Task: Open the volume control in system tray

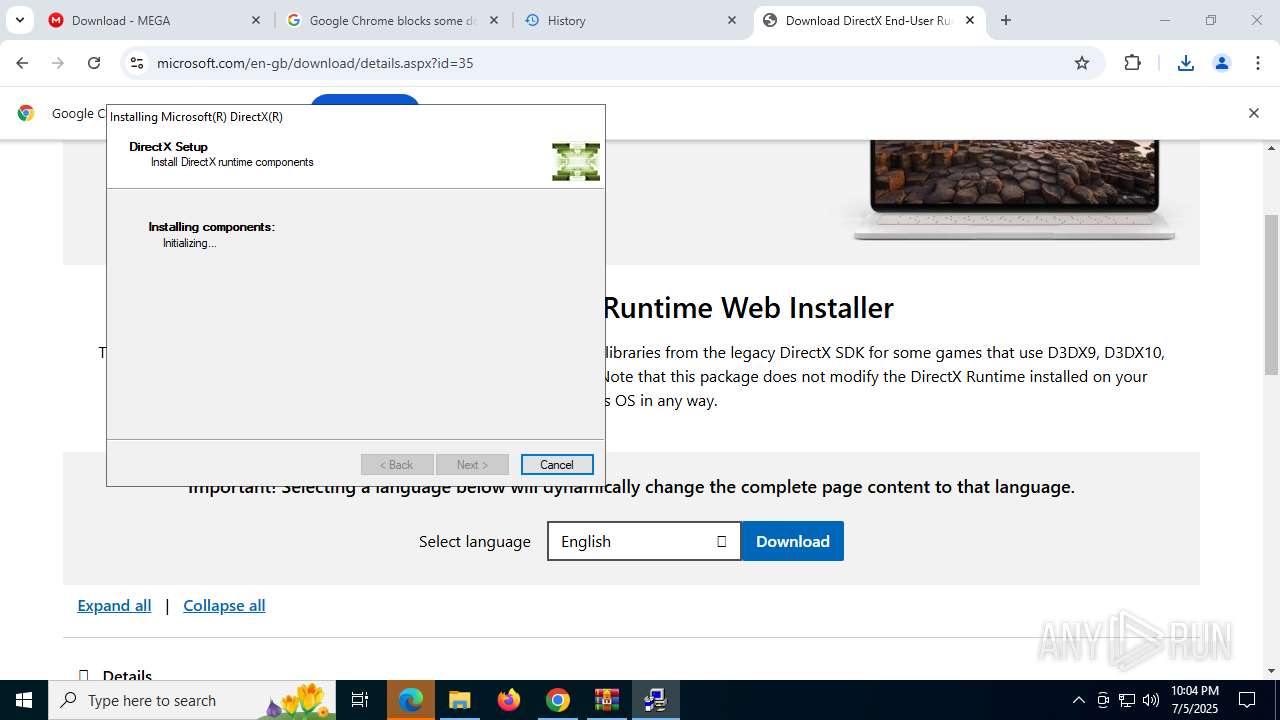Action: click(x=1151, y=700)
